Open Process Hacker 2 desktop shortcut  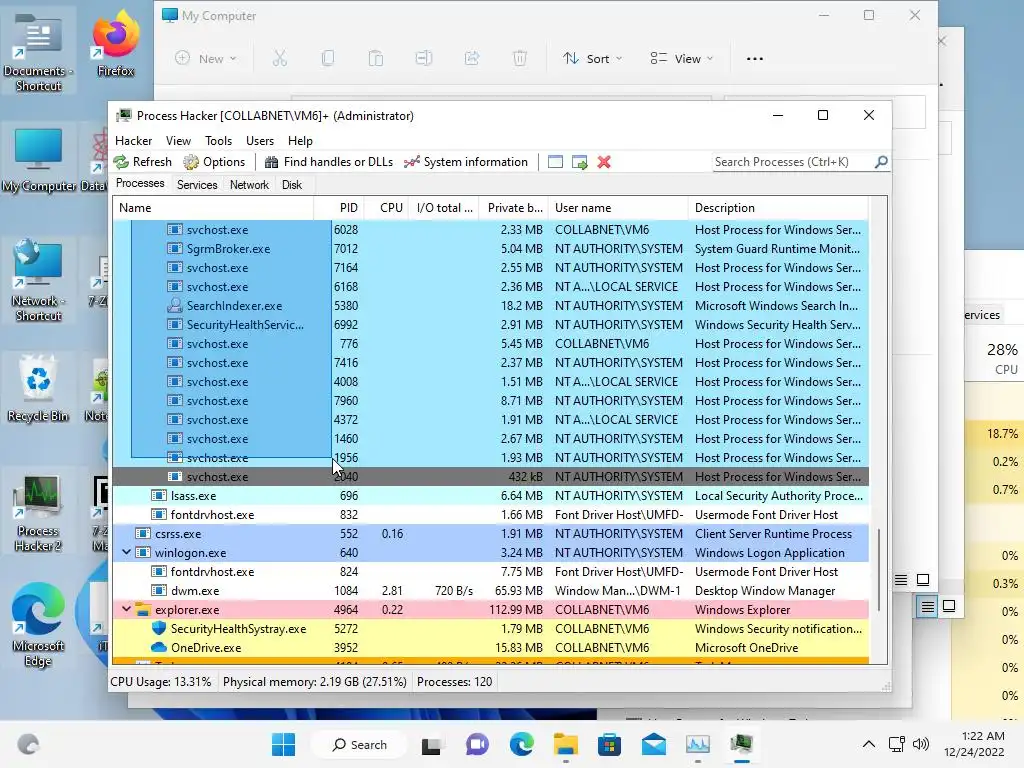point(38,514)
